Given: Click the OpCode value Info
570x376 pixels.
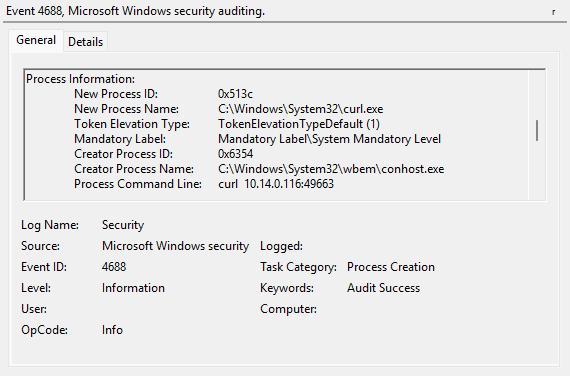Looking at the screenshot, I should tap(112, 330).
